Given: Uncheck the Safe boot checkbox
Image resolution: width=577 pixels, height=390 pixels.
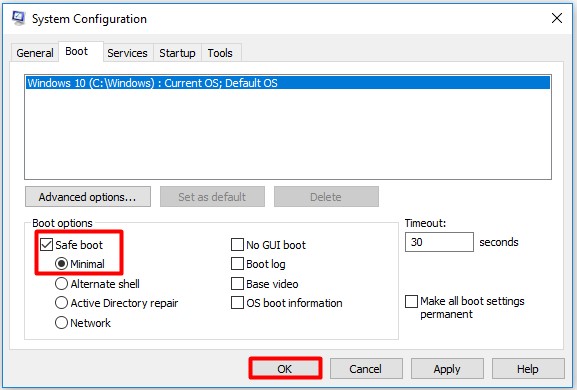Looking at the screenshot, I should [46, 245].
